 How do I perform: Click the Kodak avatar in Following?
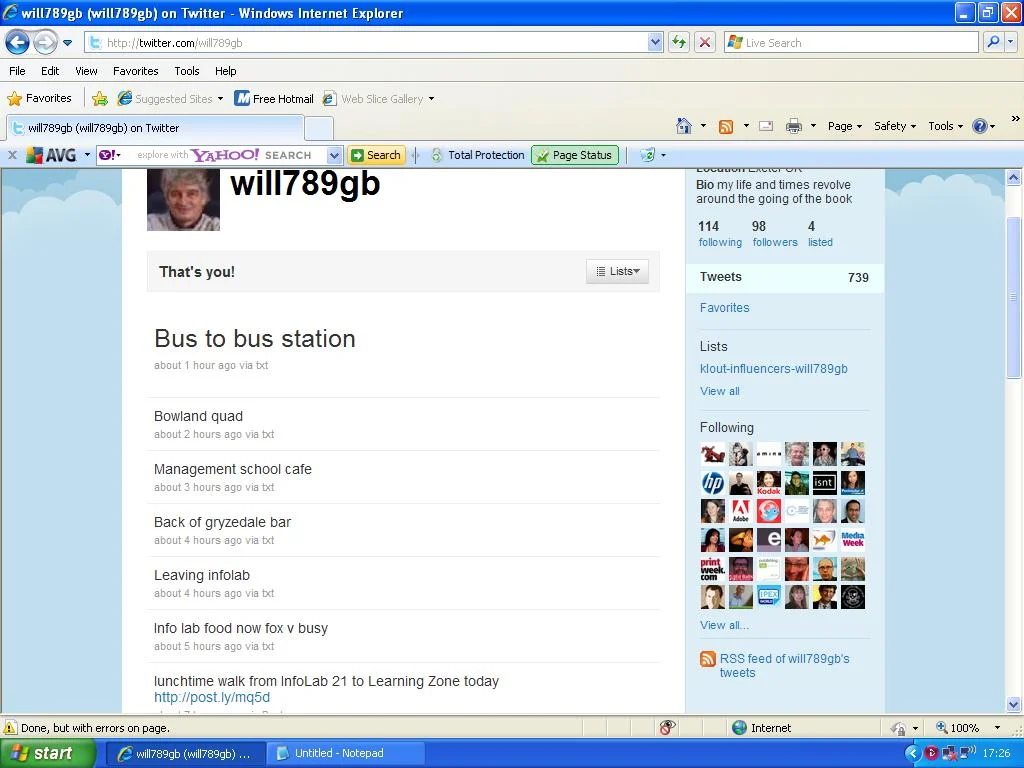coord(769,483)
